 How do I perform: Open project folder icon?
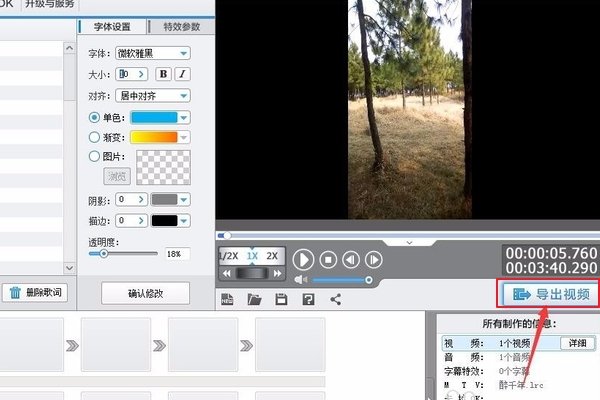point(254,299)
